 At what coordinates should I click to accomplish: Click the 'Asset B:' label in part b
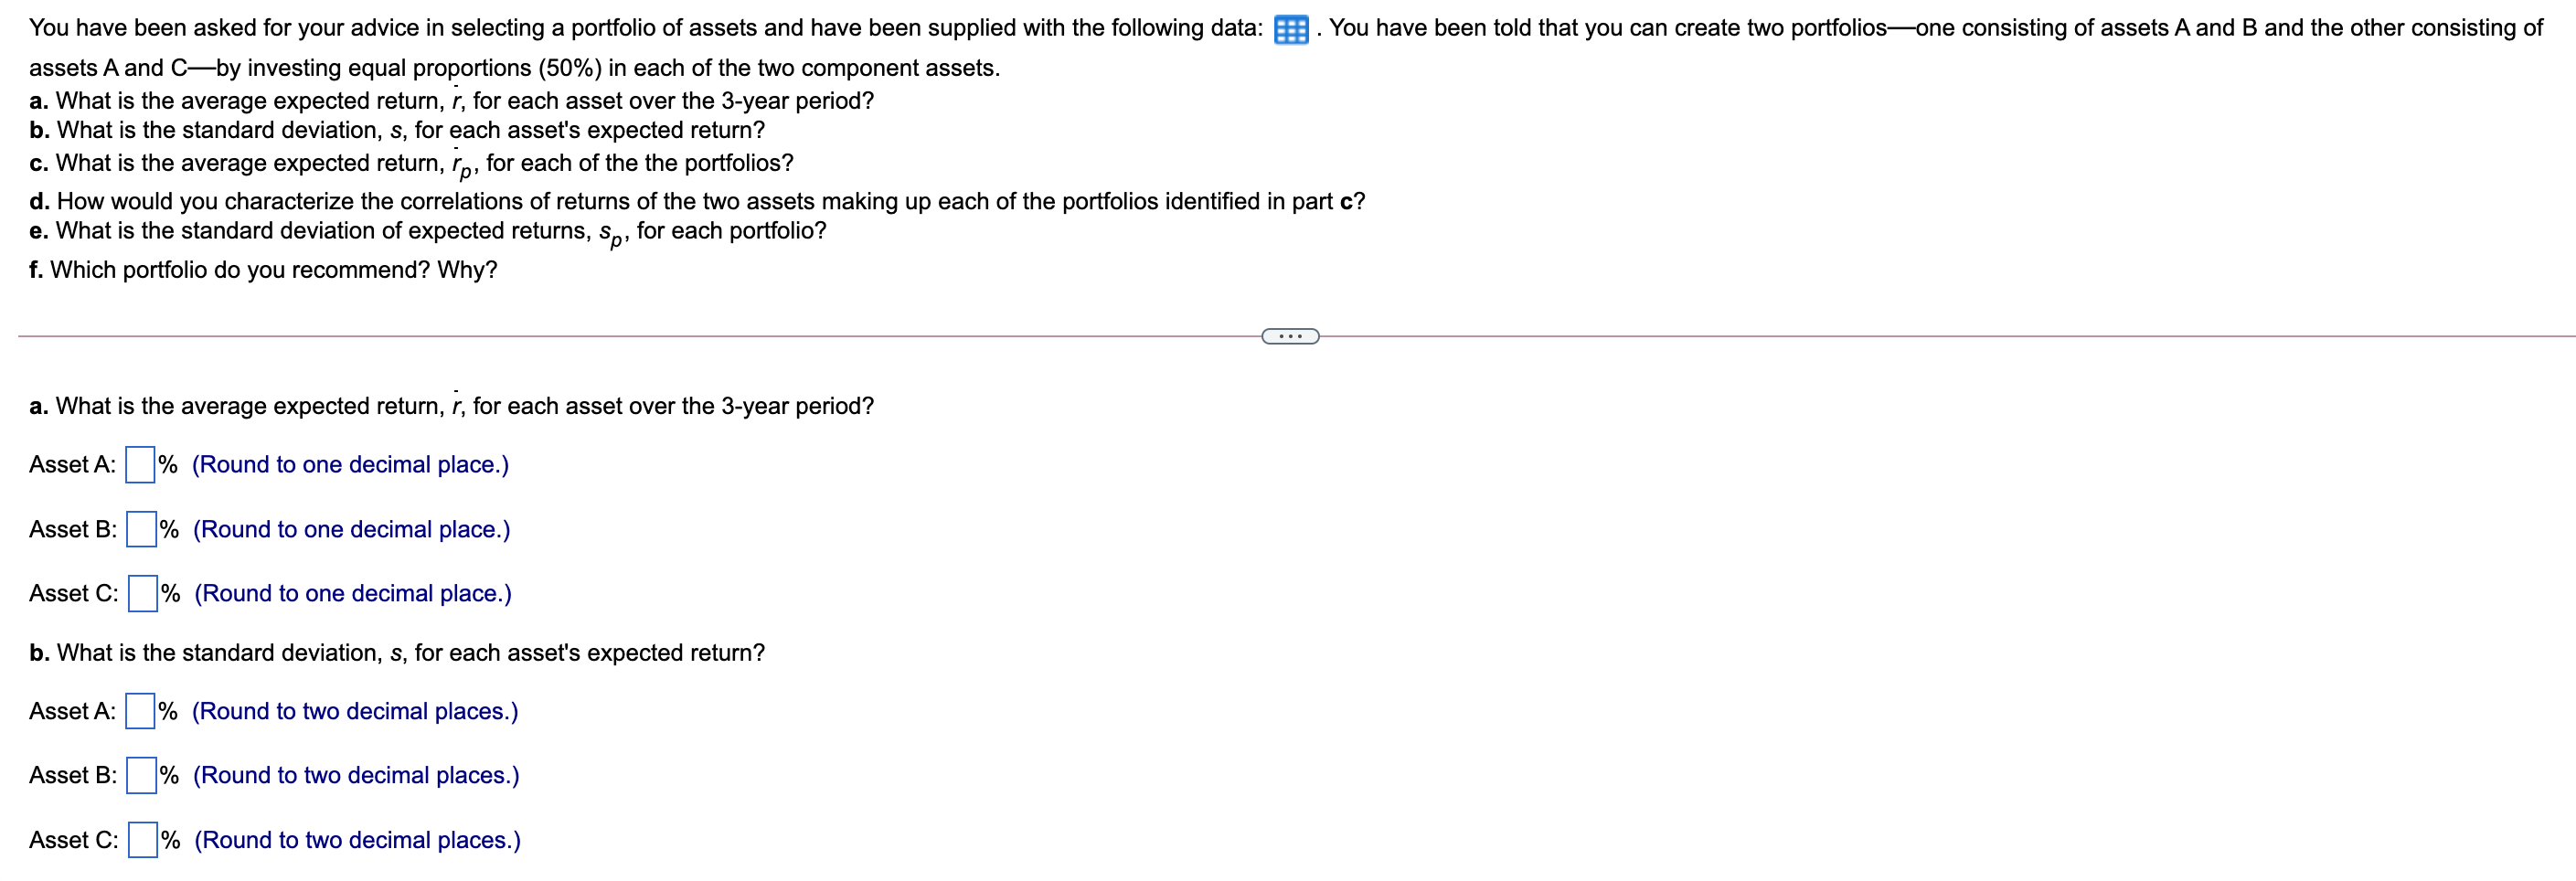72,775
